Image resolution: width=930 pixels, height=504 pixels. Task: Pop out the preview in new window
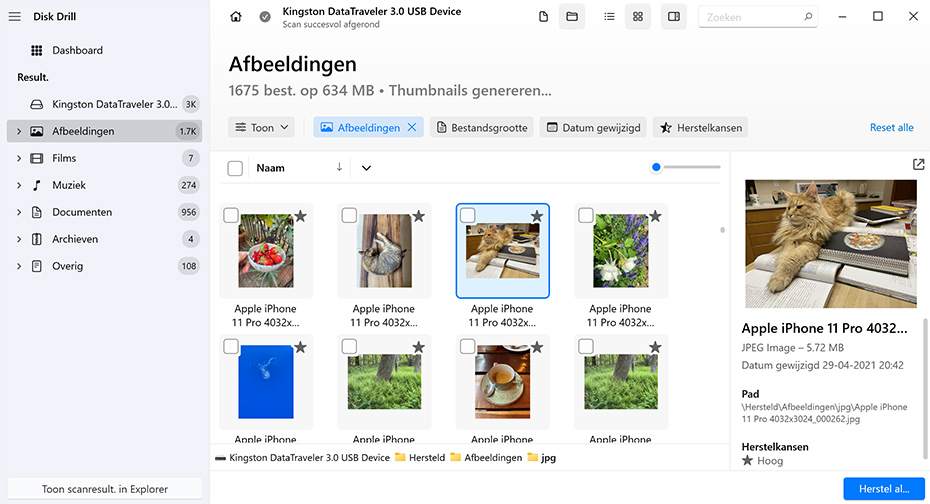coord(919,164)
